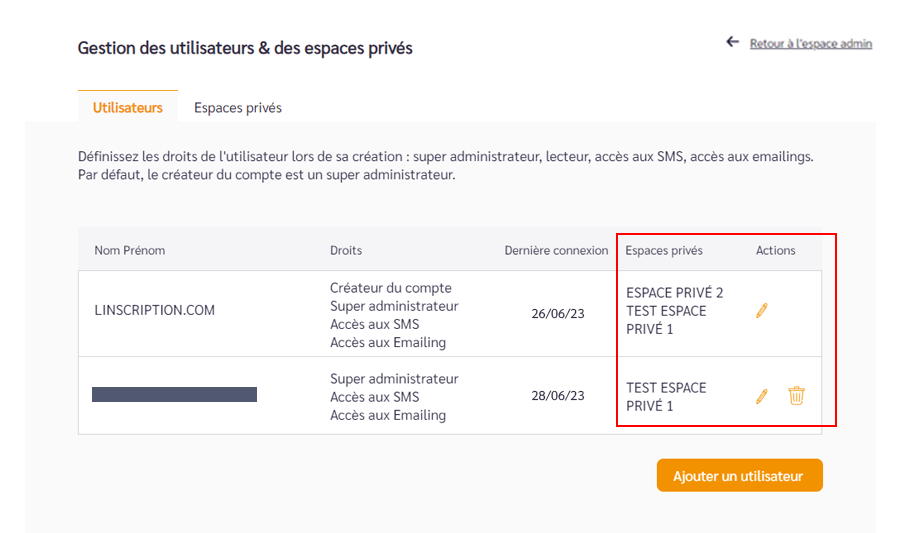Click the Espaces privés column header

click(664, 250)
